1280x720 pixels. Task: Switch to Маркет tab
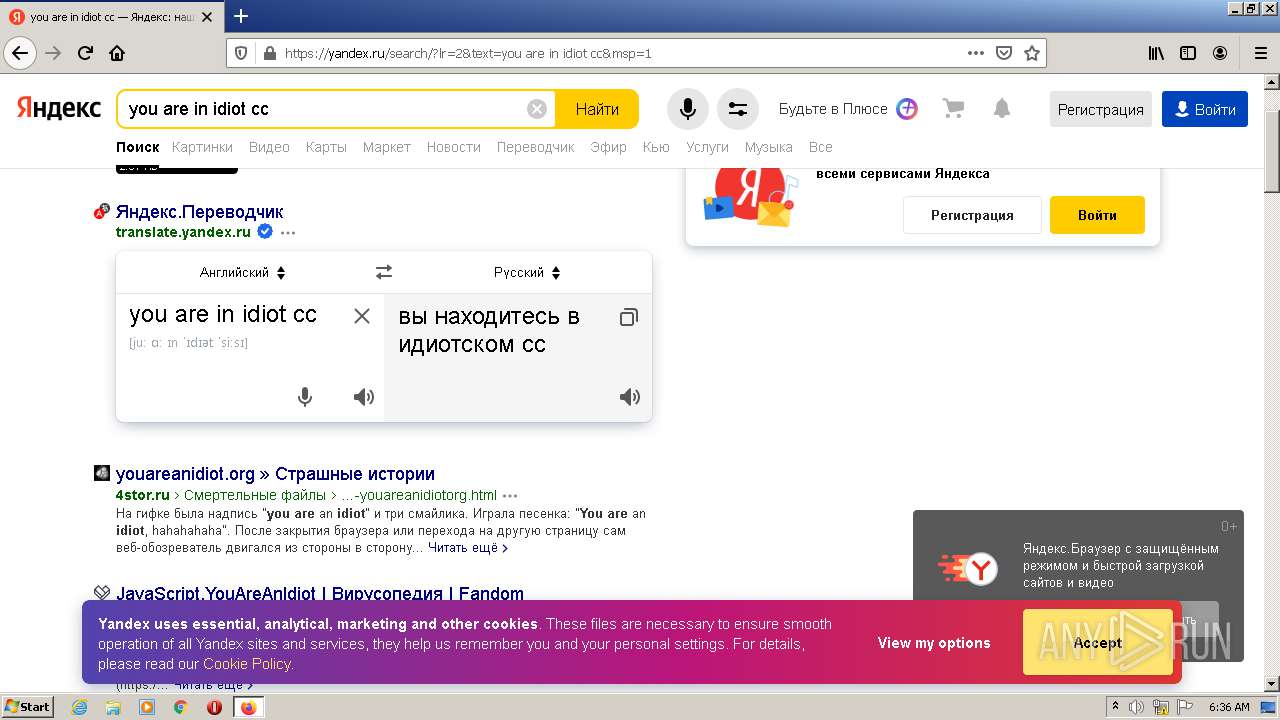pyautogui.click(x=387, y=147)
